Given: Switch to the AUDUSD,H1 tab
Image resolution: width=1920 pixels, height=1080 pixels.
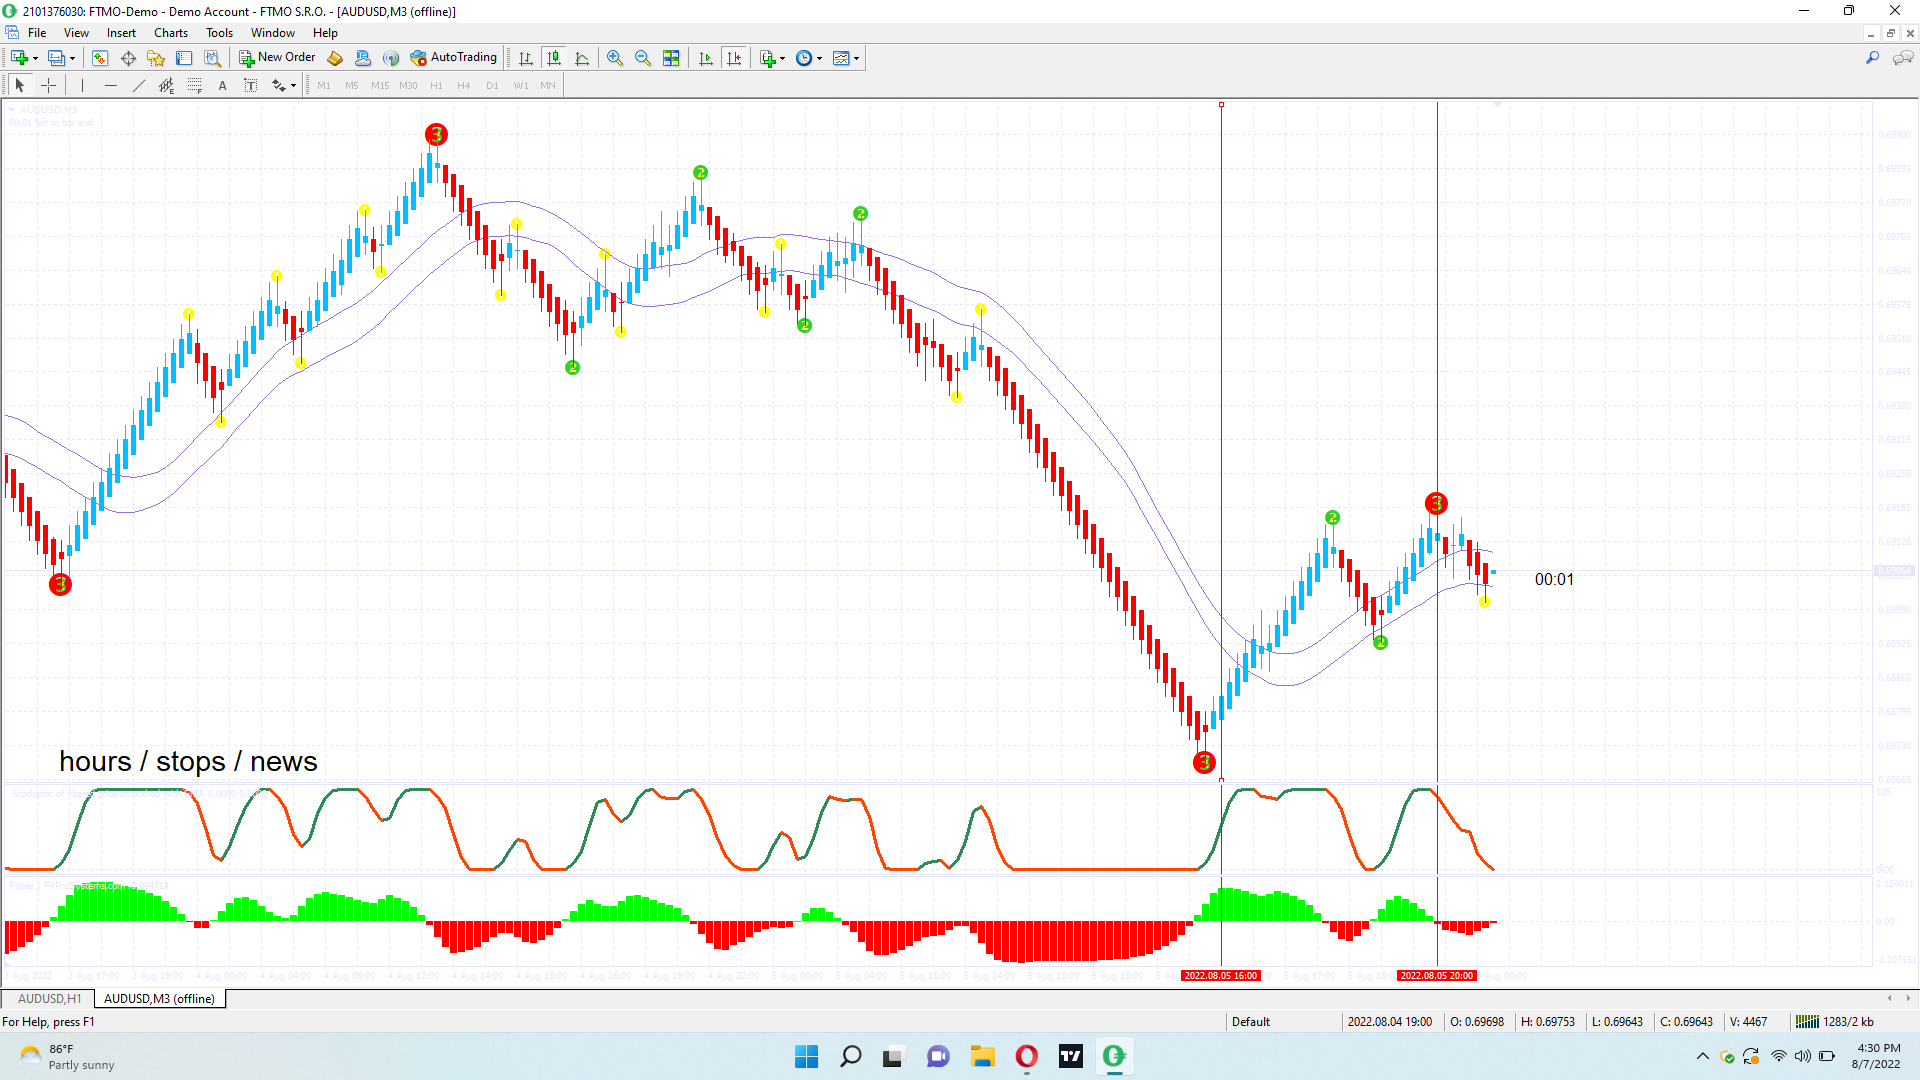Looking at the screenshot, I should click(49, 998).
